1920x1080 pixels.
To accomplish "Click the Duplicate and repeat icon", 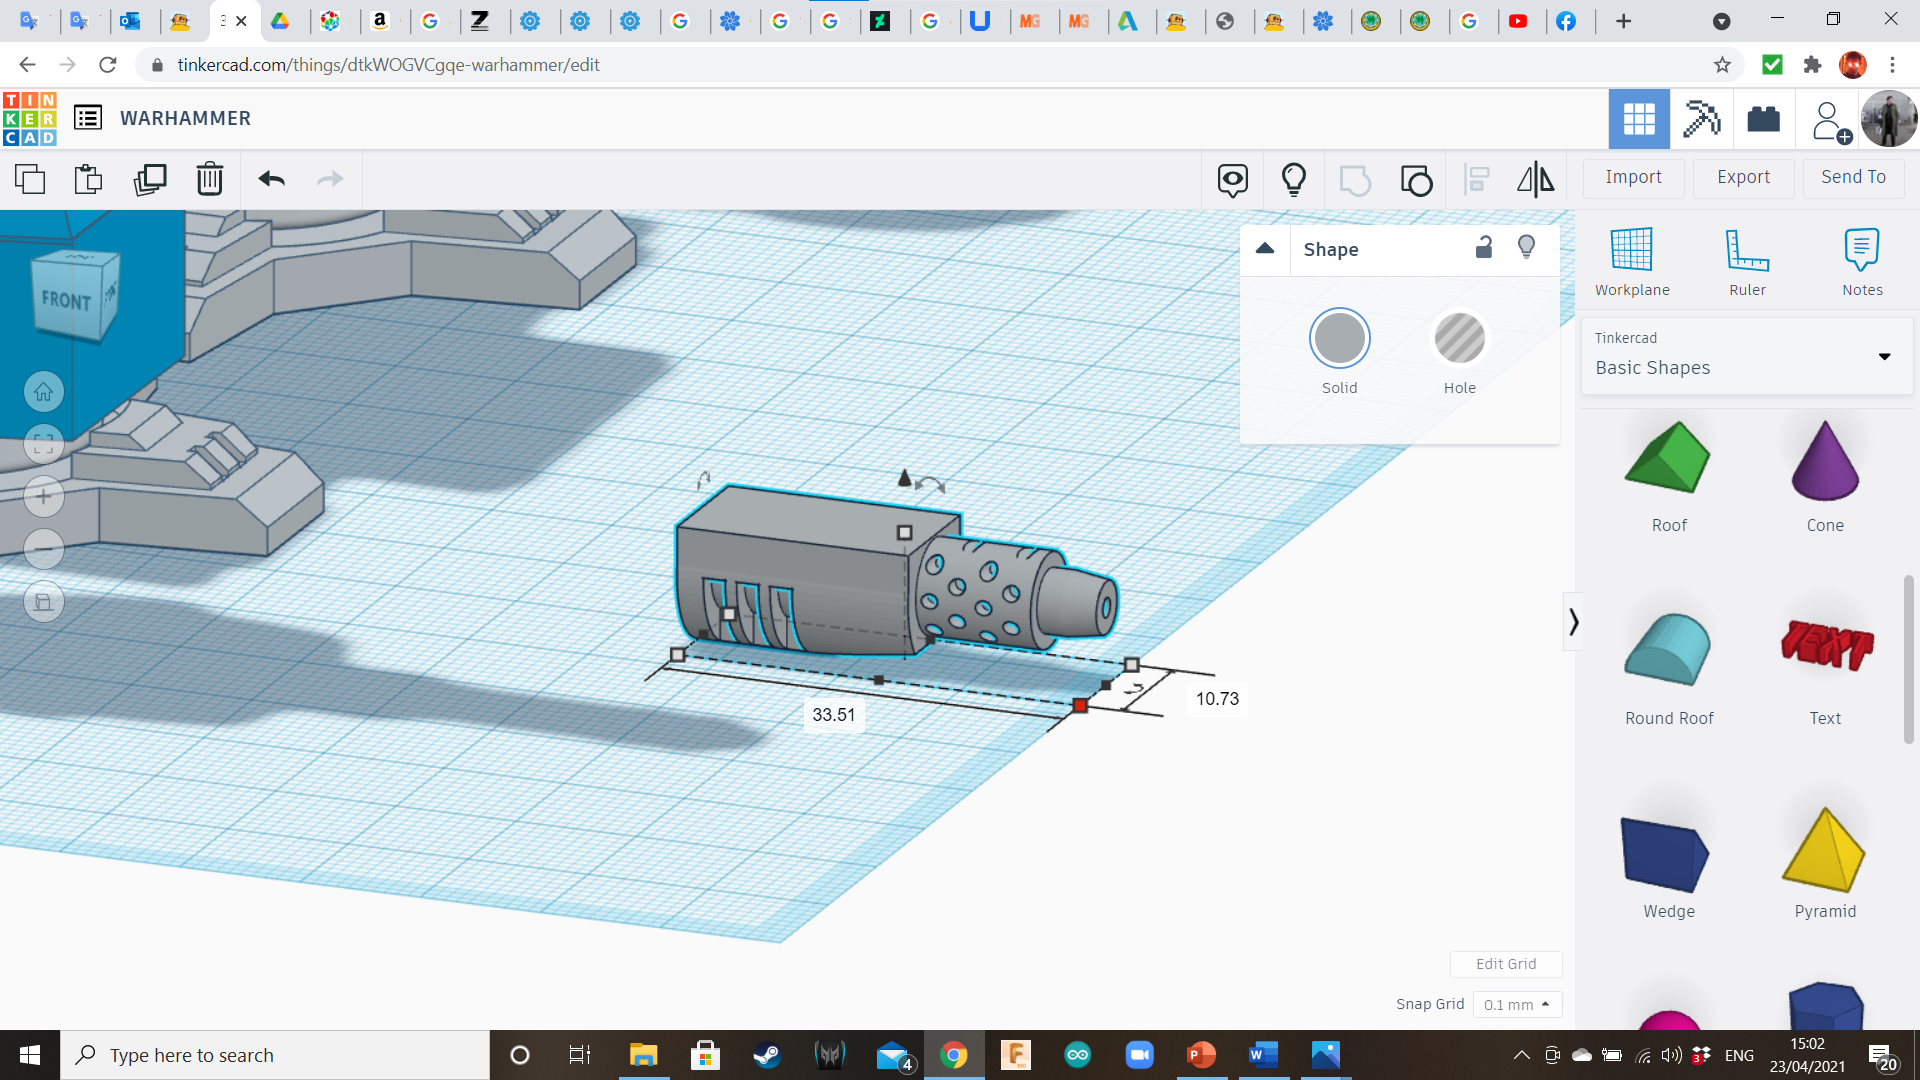I will click(x=150, y=180).
